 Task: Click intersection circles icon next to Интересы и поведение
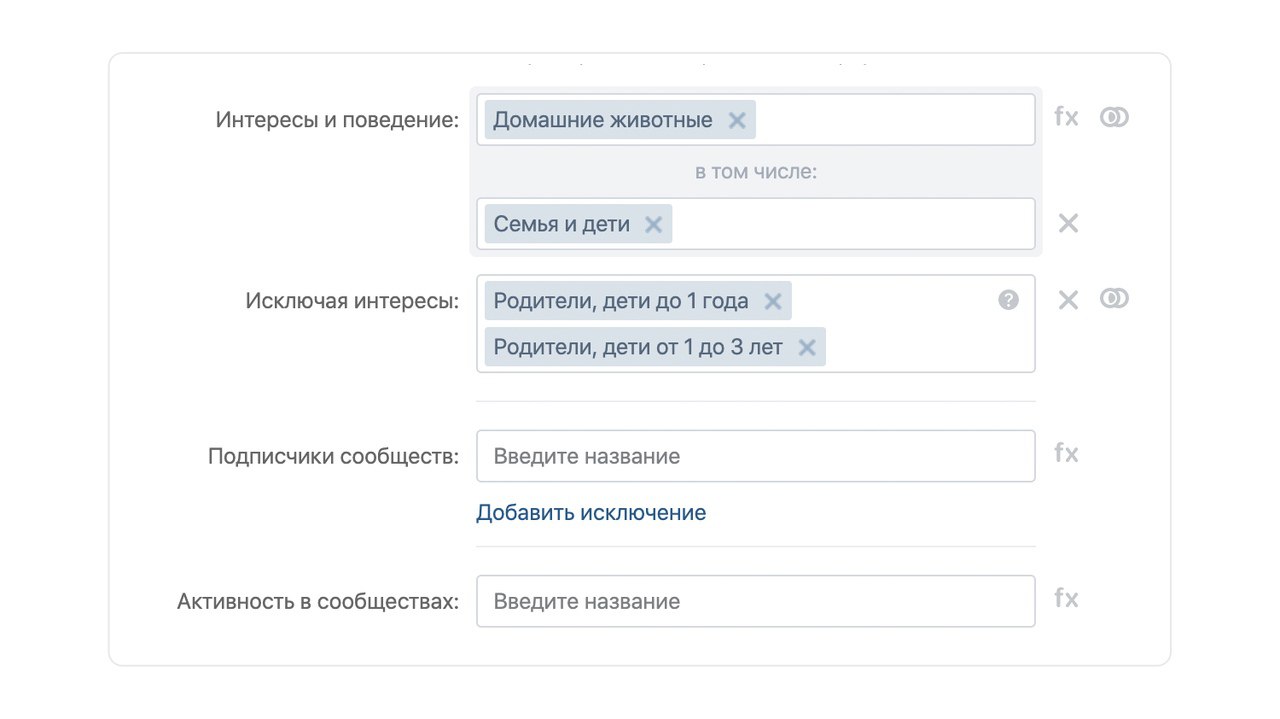[1114, 117]
